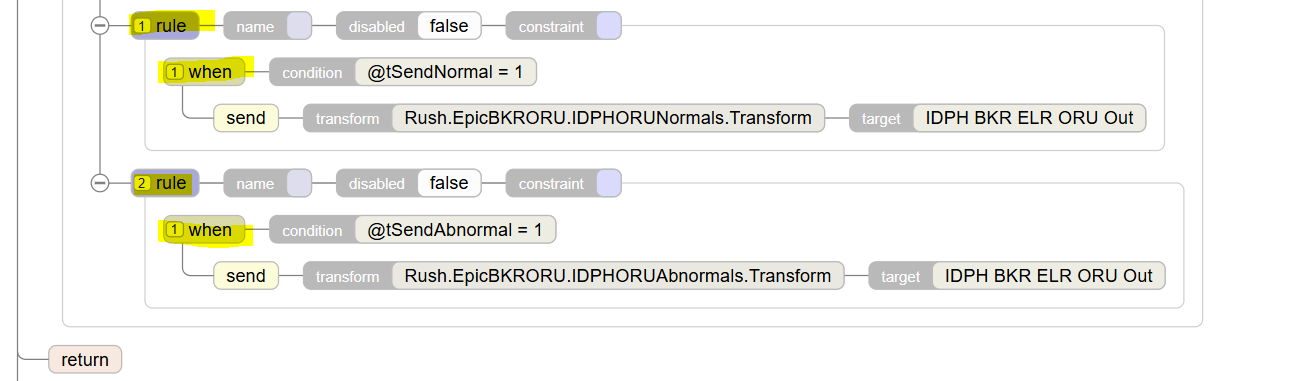Select the when node under rule 2

[x=204, y=230]
